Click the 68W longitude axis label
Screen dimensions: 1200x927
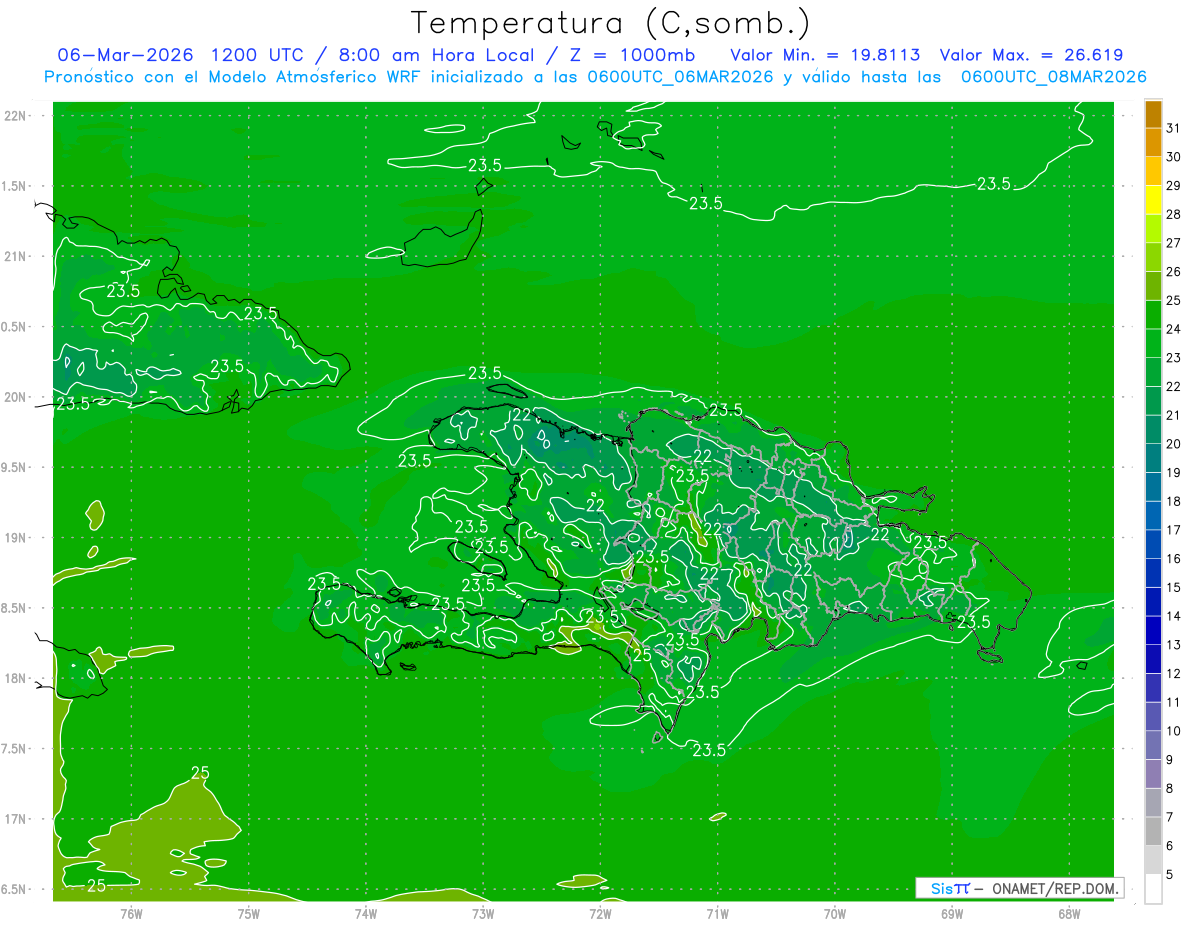tap(1068, 913)
